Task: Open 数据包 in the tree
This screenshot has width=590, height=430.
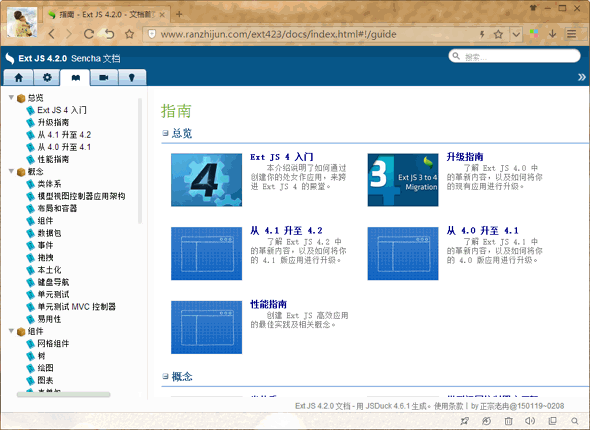Action: click(x=49, y=233)
